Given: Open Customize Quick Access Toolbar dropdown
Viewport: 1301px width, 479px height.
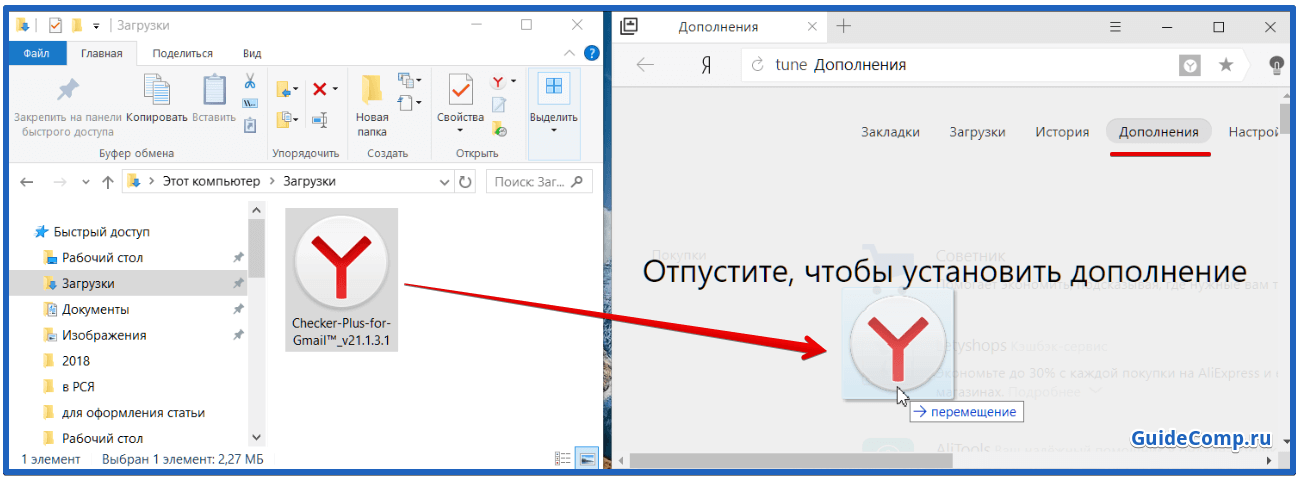Looking at the screenshot, I should tap(96, 25).
